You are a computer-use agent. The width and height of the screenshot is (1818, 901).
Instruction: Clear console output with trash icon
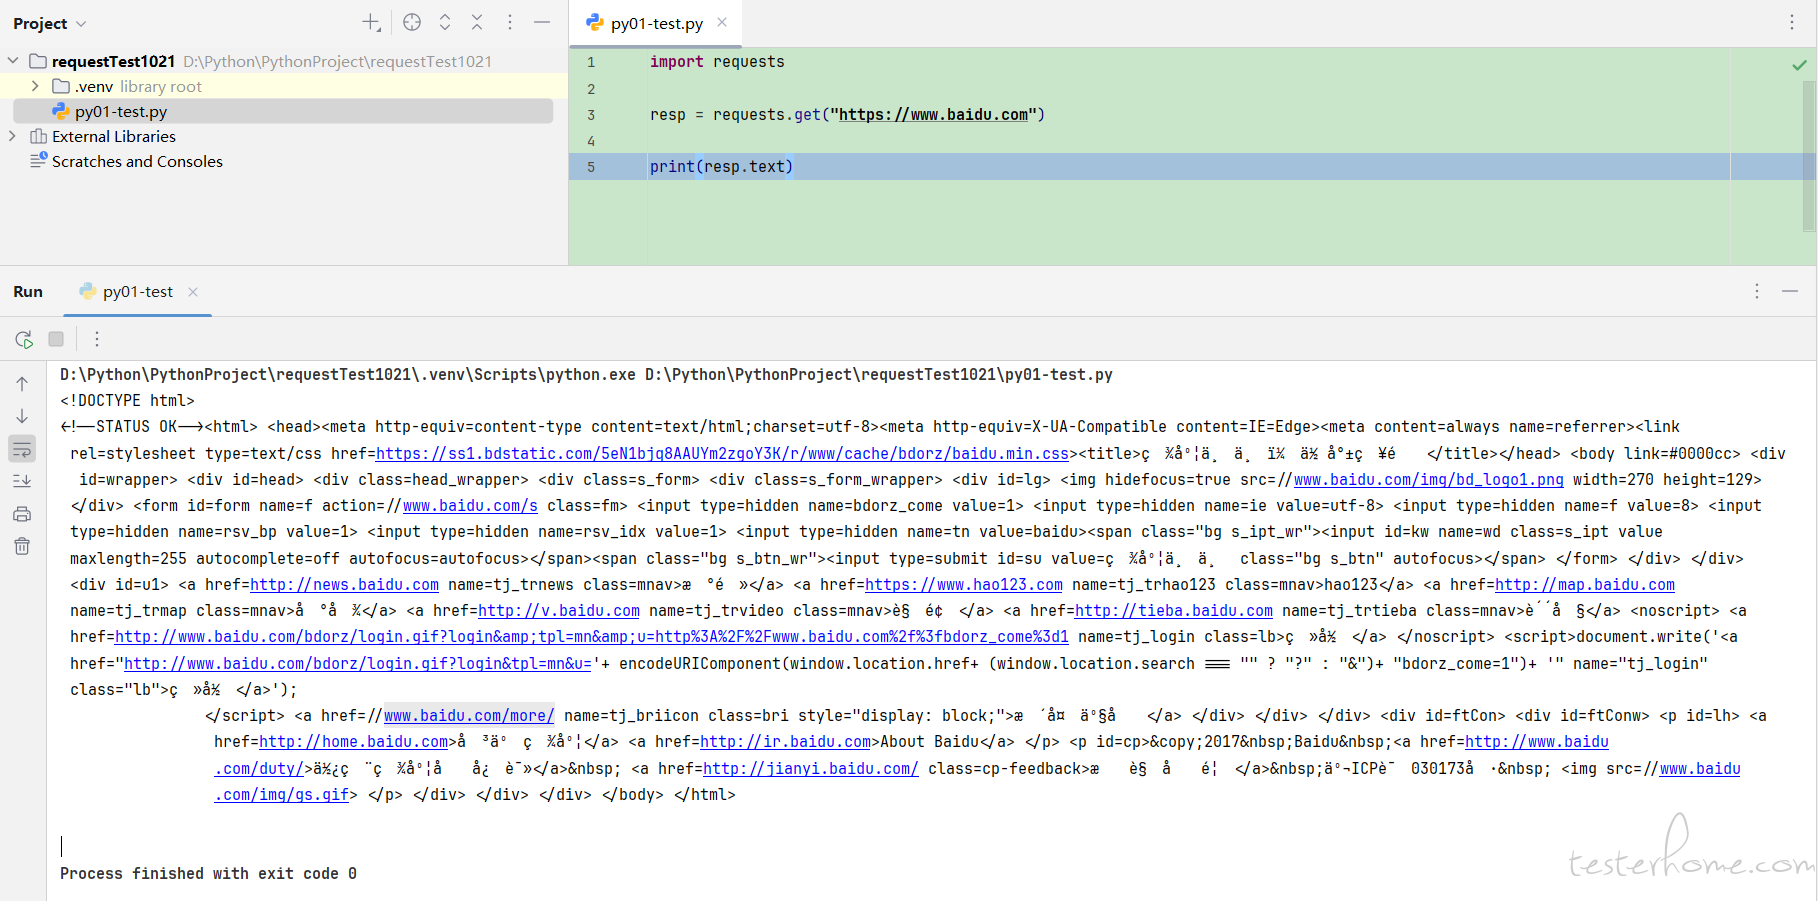[x=22, y=546]
